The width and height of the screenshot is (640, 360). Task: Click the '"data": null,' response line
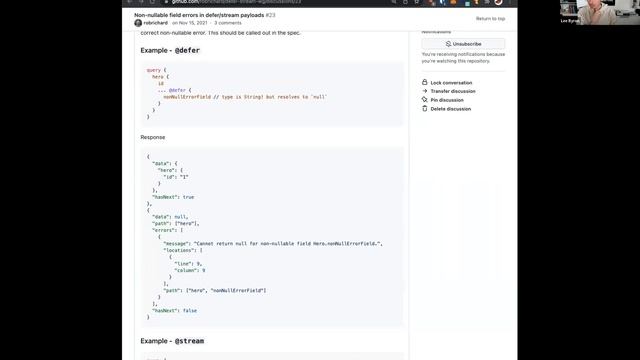[170, 217]
